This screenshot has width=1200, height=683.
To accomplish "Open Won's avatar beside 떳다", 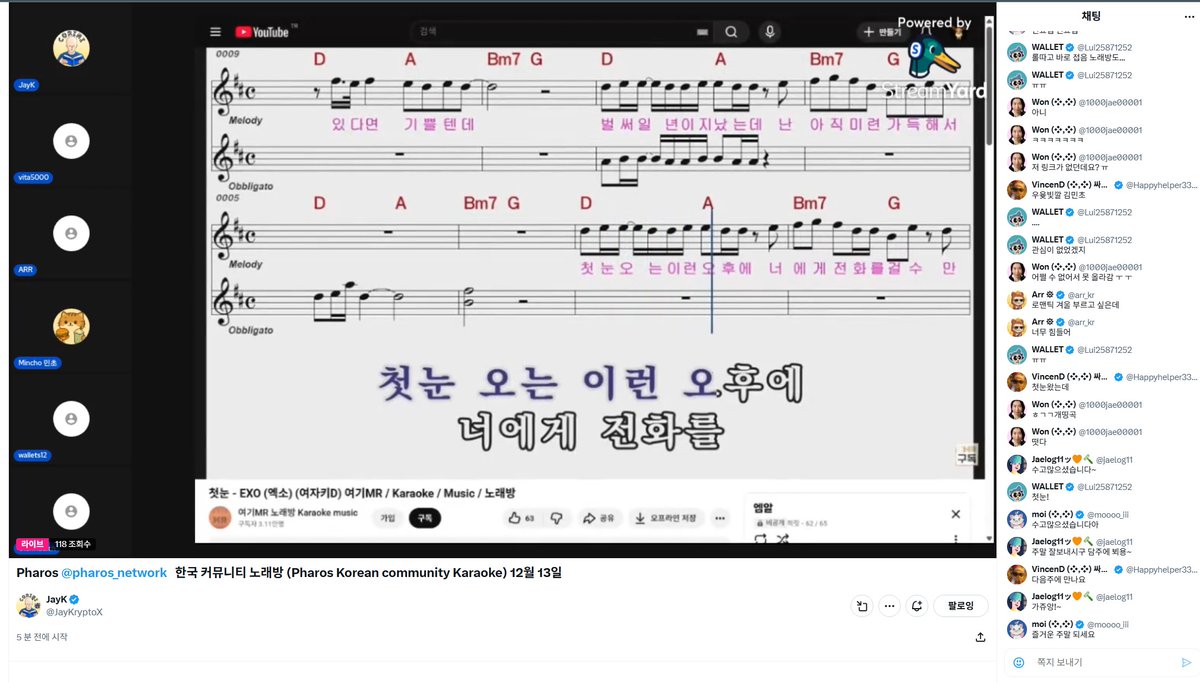I will click(1016, 437).
